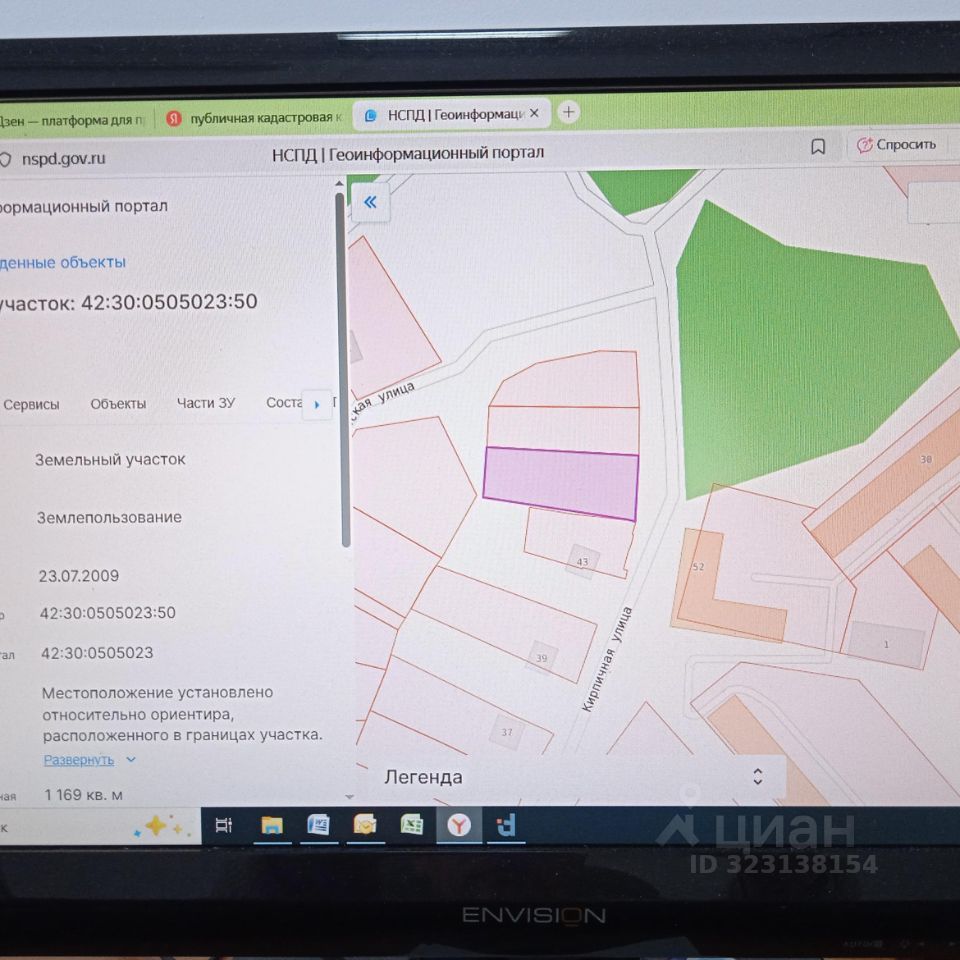The height and width of the screenshot is (960, 960).
Task: Click side panel scrollbar thumb
Action: point(342,370)
